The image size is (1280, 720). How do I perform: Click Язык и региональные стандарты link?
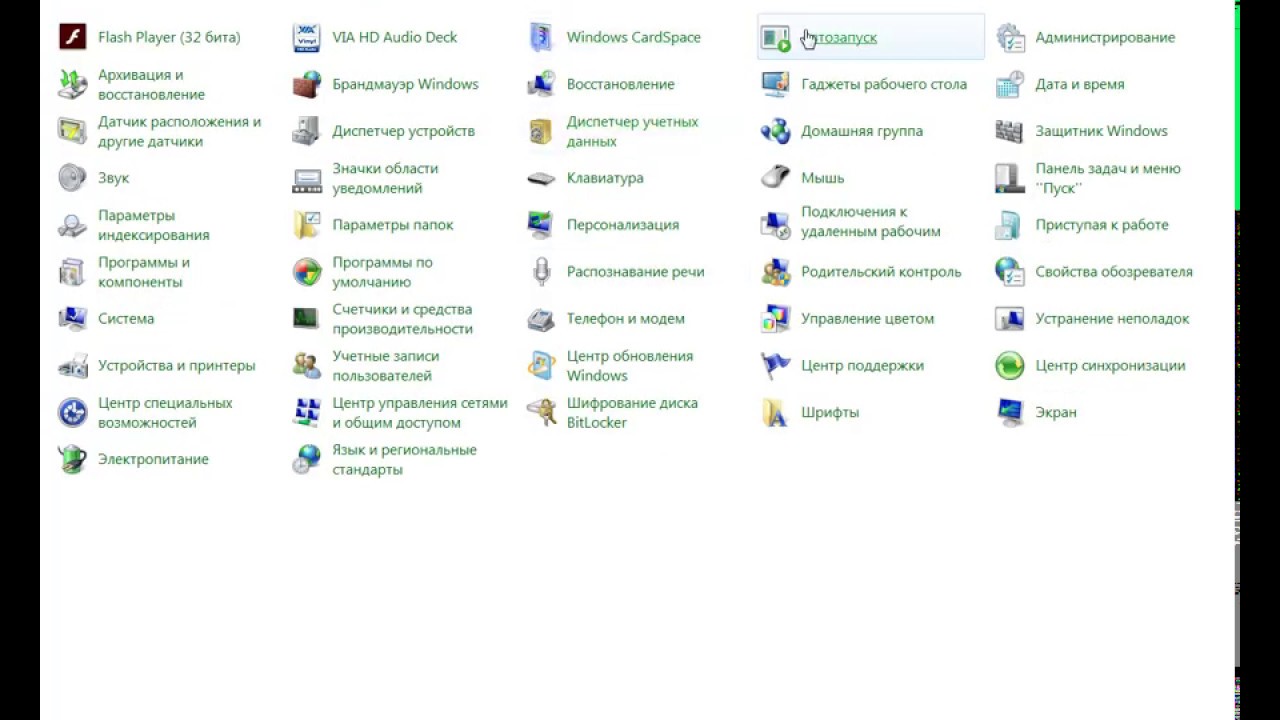tap(404, 460)
